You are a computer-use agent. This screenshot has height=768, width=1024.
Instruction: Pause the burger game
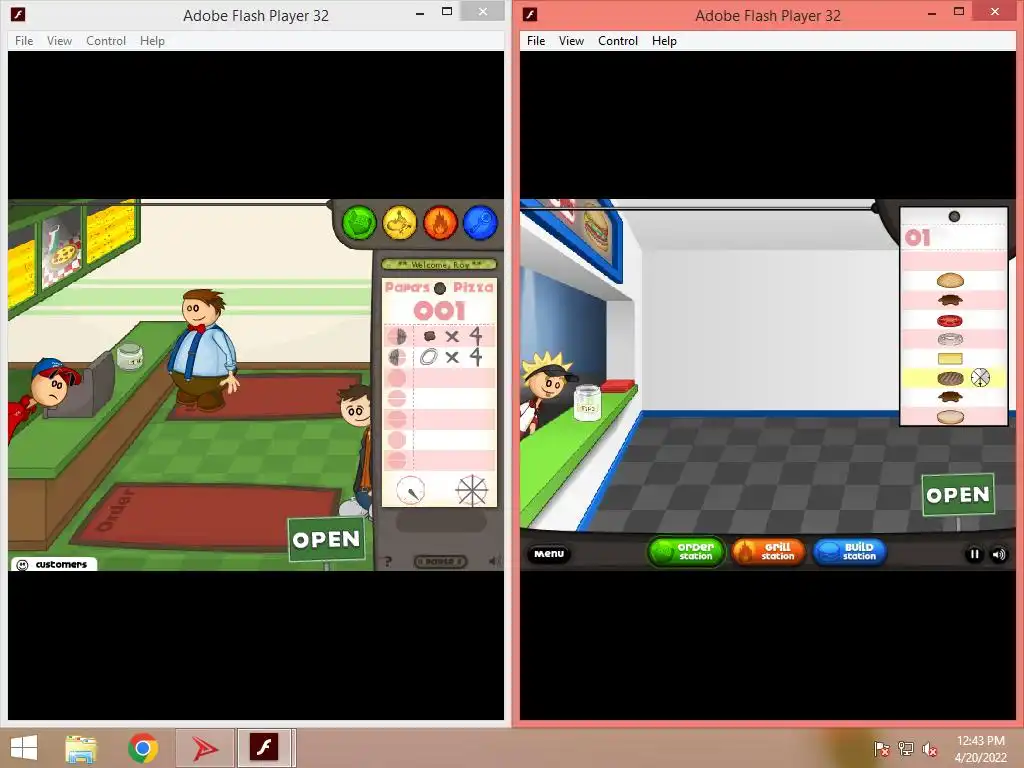[x=974, y=554]
